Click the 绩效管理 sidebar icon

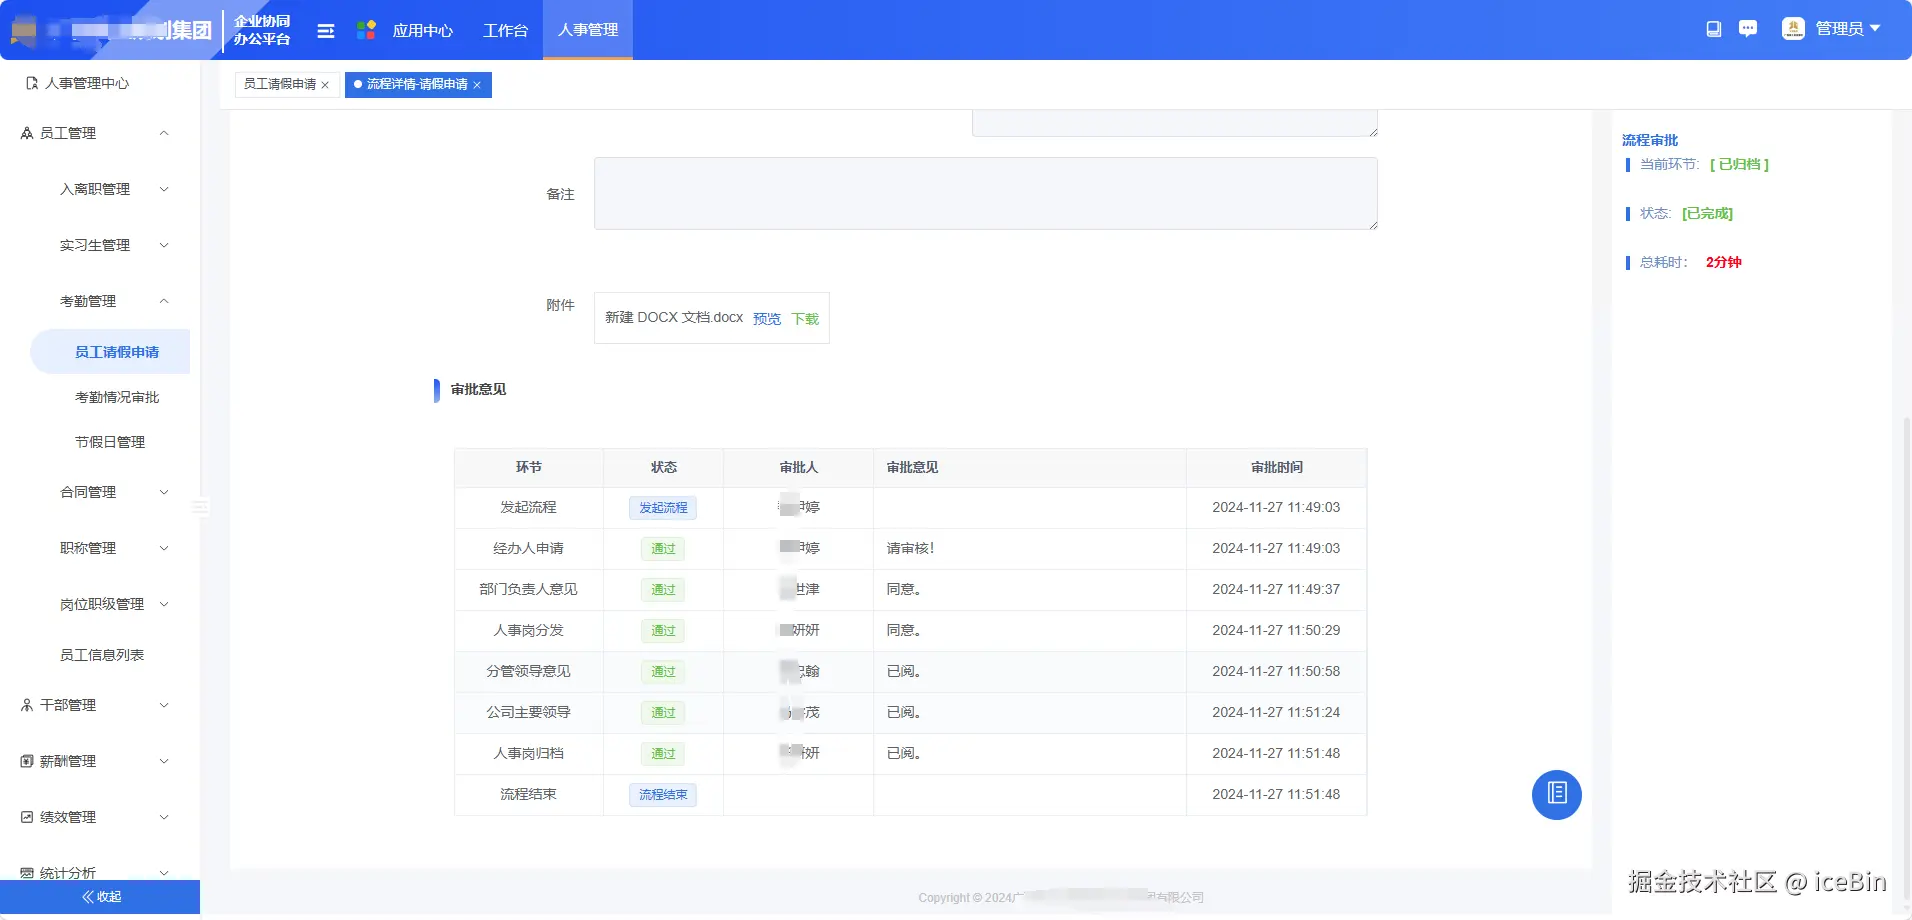[x=25, y=816]
